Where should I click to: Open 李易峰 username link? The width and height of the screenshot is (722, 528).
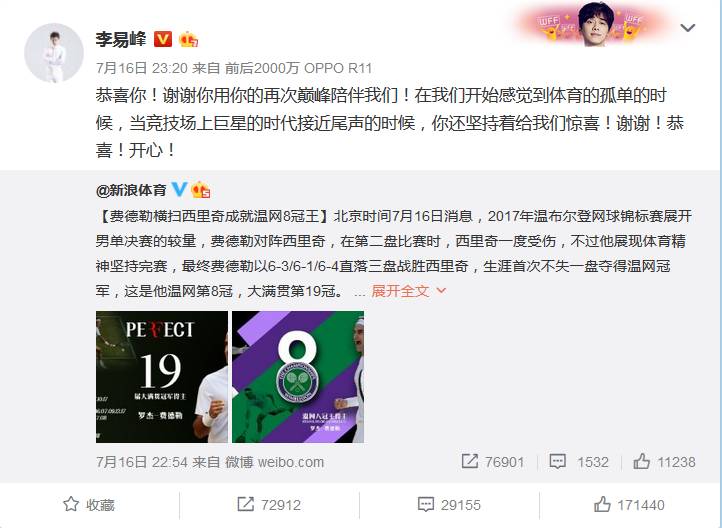pos(121,39)
